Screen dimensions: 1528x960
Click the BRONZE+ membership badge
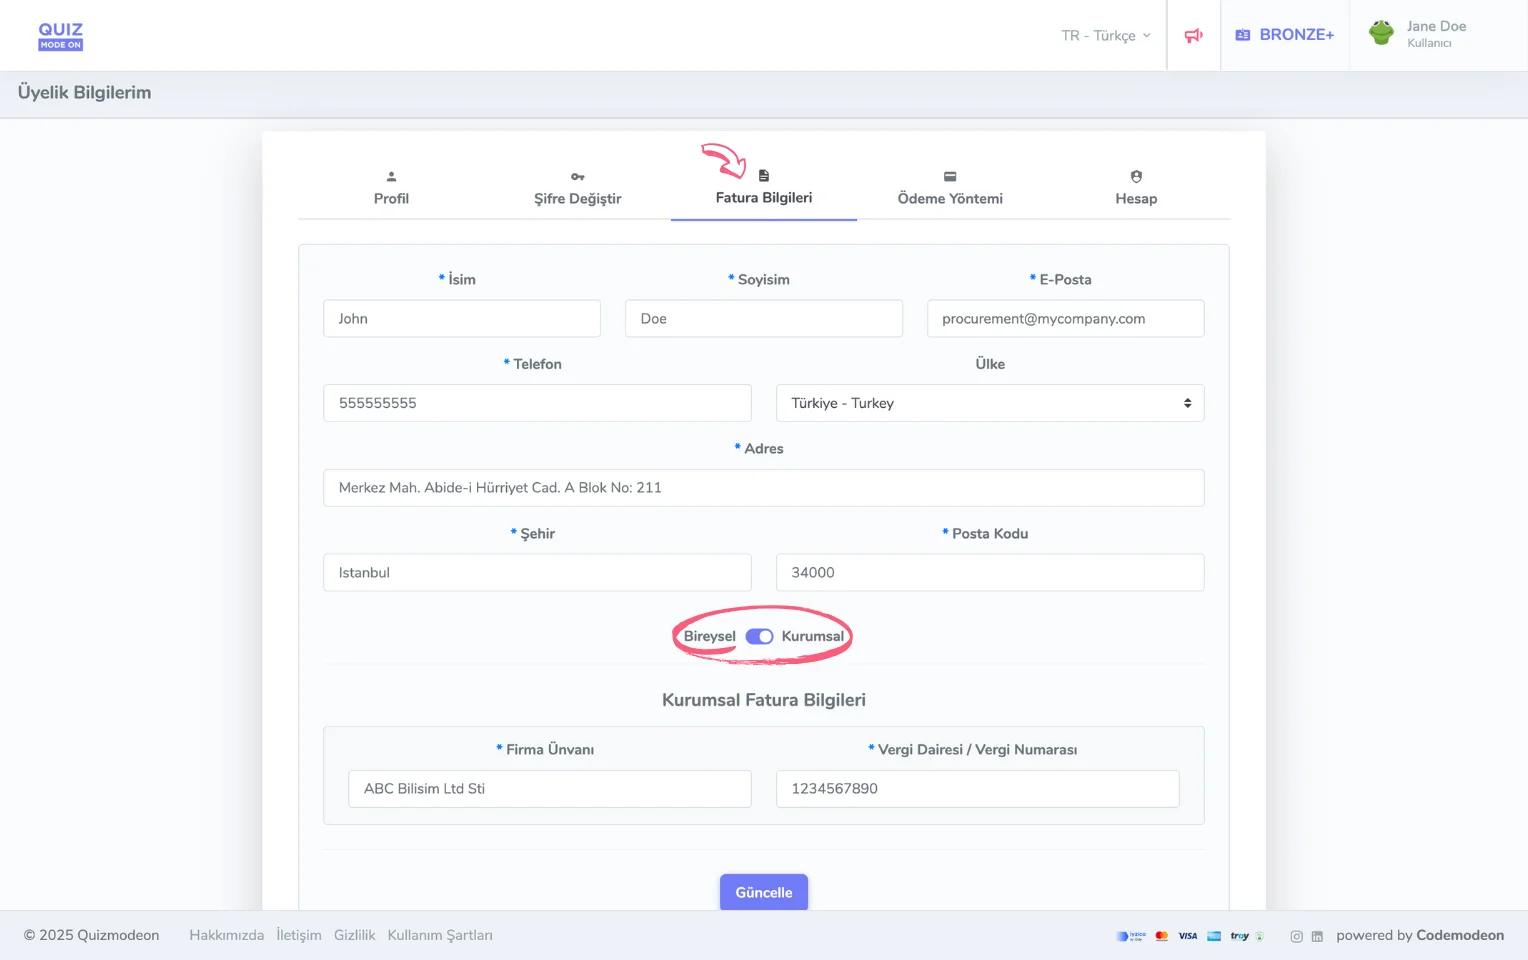pyautogui.click(x=1285, y=35)
